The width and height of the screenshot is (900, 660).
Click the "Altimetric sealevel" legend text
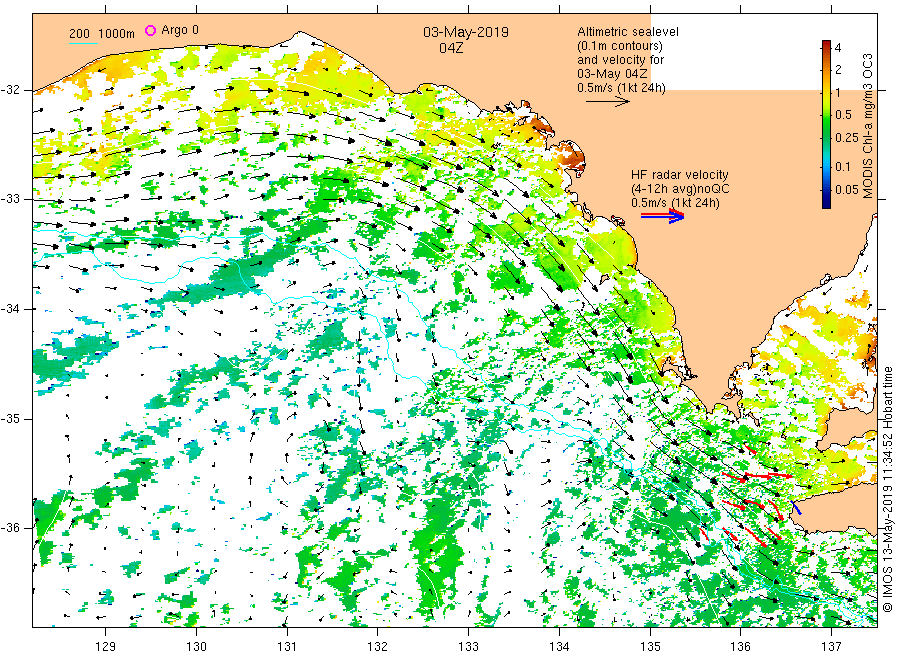628,32
